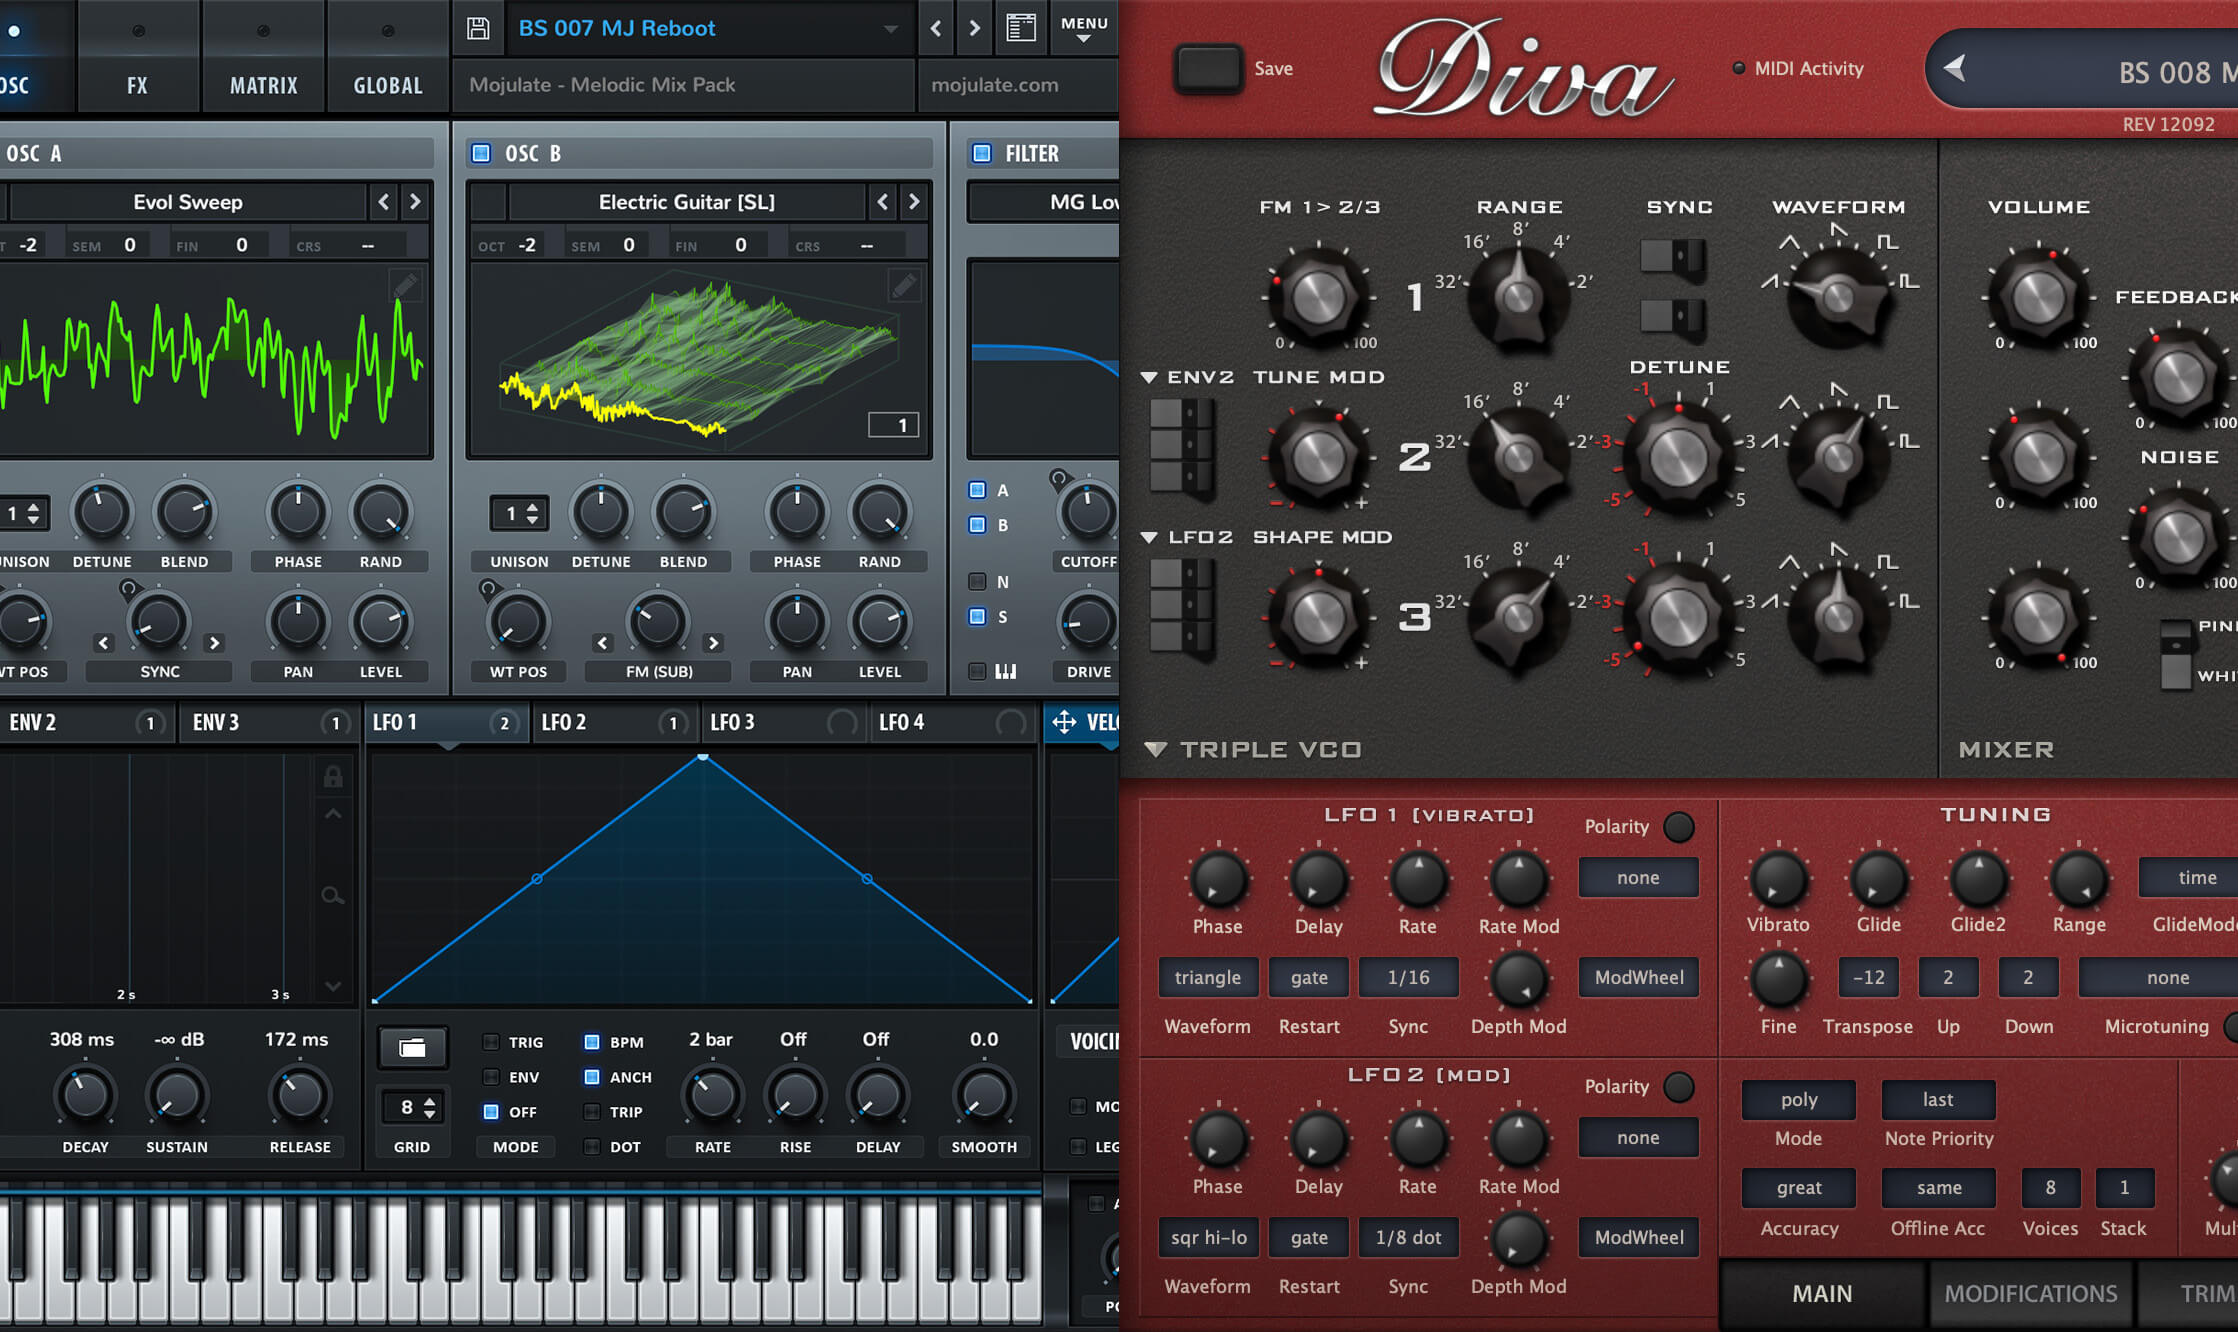Click the envelope lock icon
The image size is (2238, 1332).
[333, 776]
